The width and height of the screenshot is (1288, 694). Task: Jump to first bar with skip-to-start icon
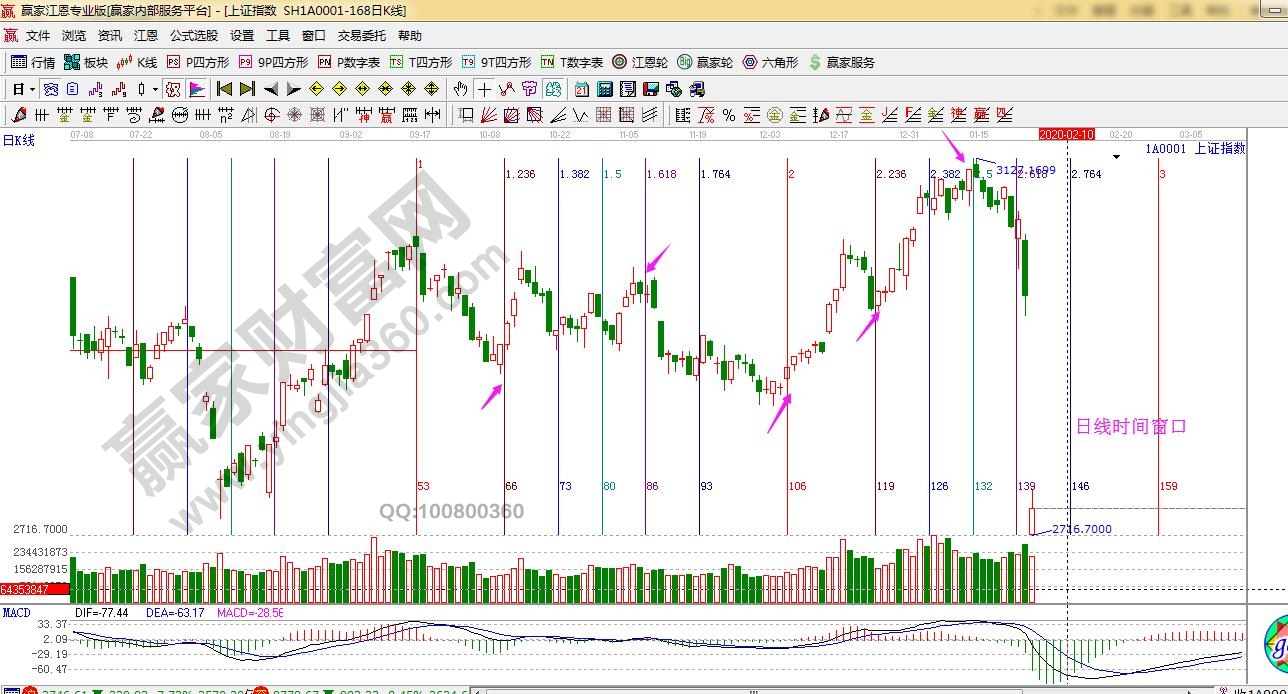pos(225,89)
